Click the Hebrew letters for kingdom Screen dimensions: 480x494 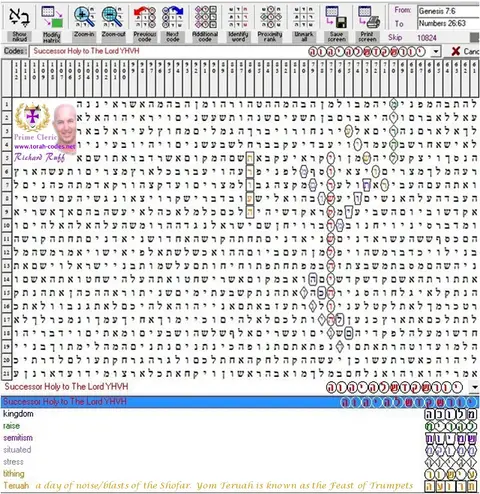click(451, 415)
